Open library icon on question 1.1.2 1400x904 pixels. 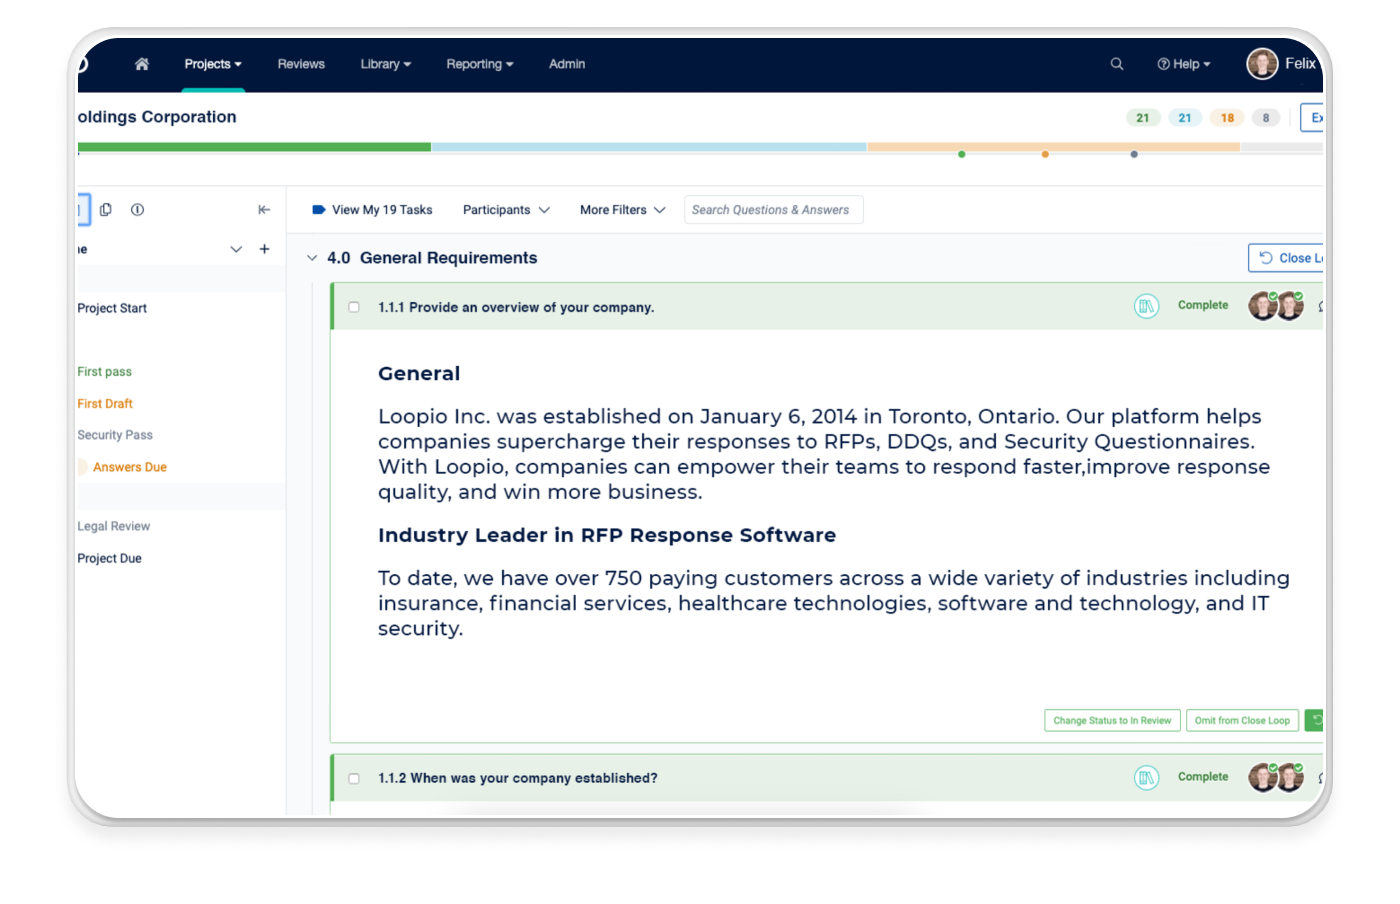coord(1146,777)
